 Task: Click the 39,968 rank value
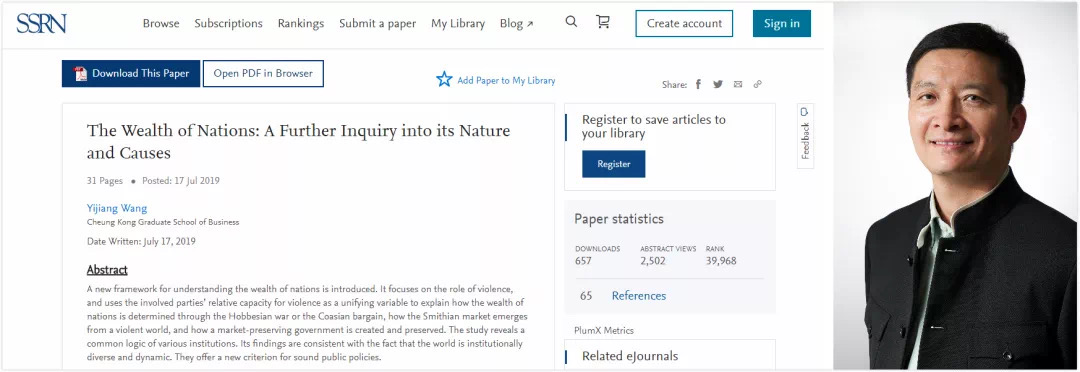(721, 261)
